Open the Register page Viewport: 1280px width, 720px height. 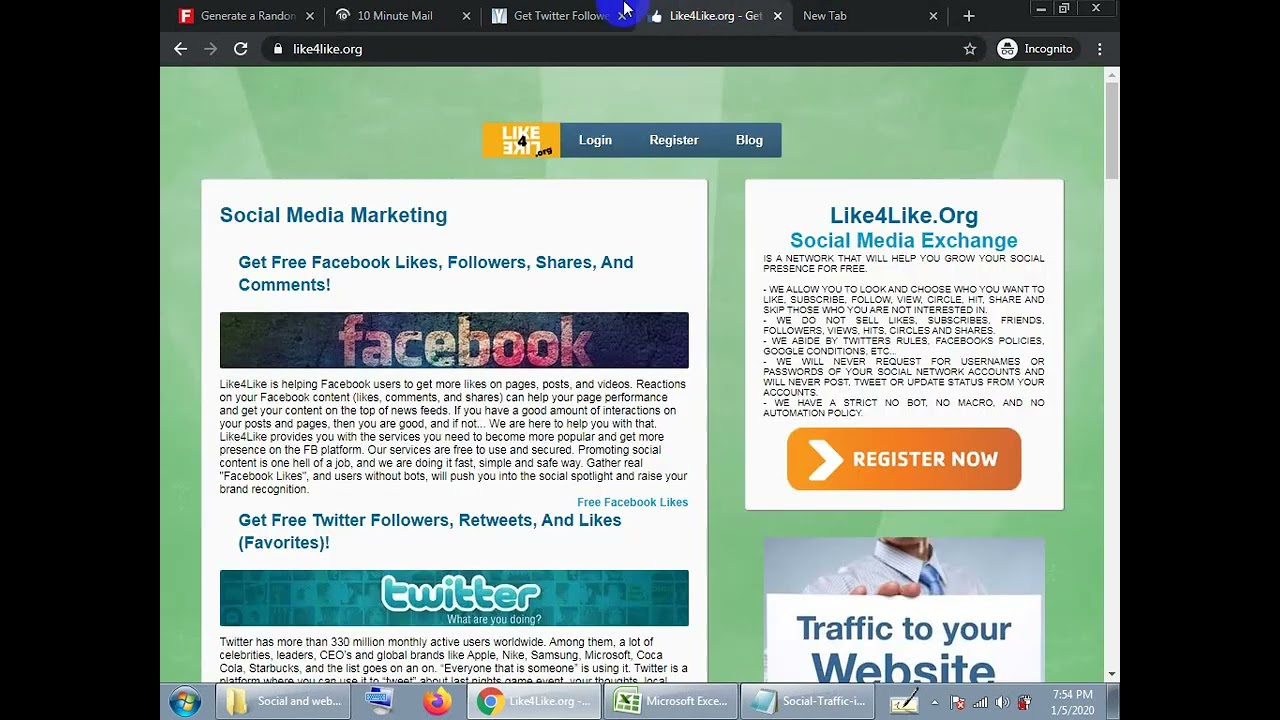click(x=674, y=140)
